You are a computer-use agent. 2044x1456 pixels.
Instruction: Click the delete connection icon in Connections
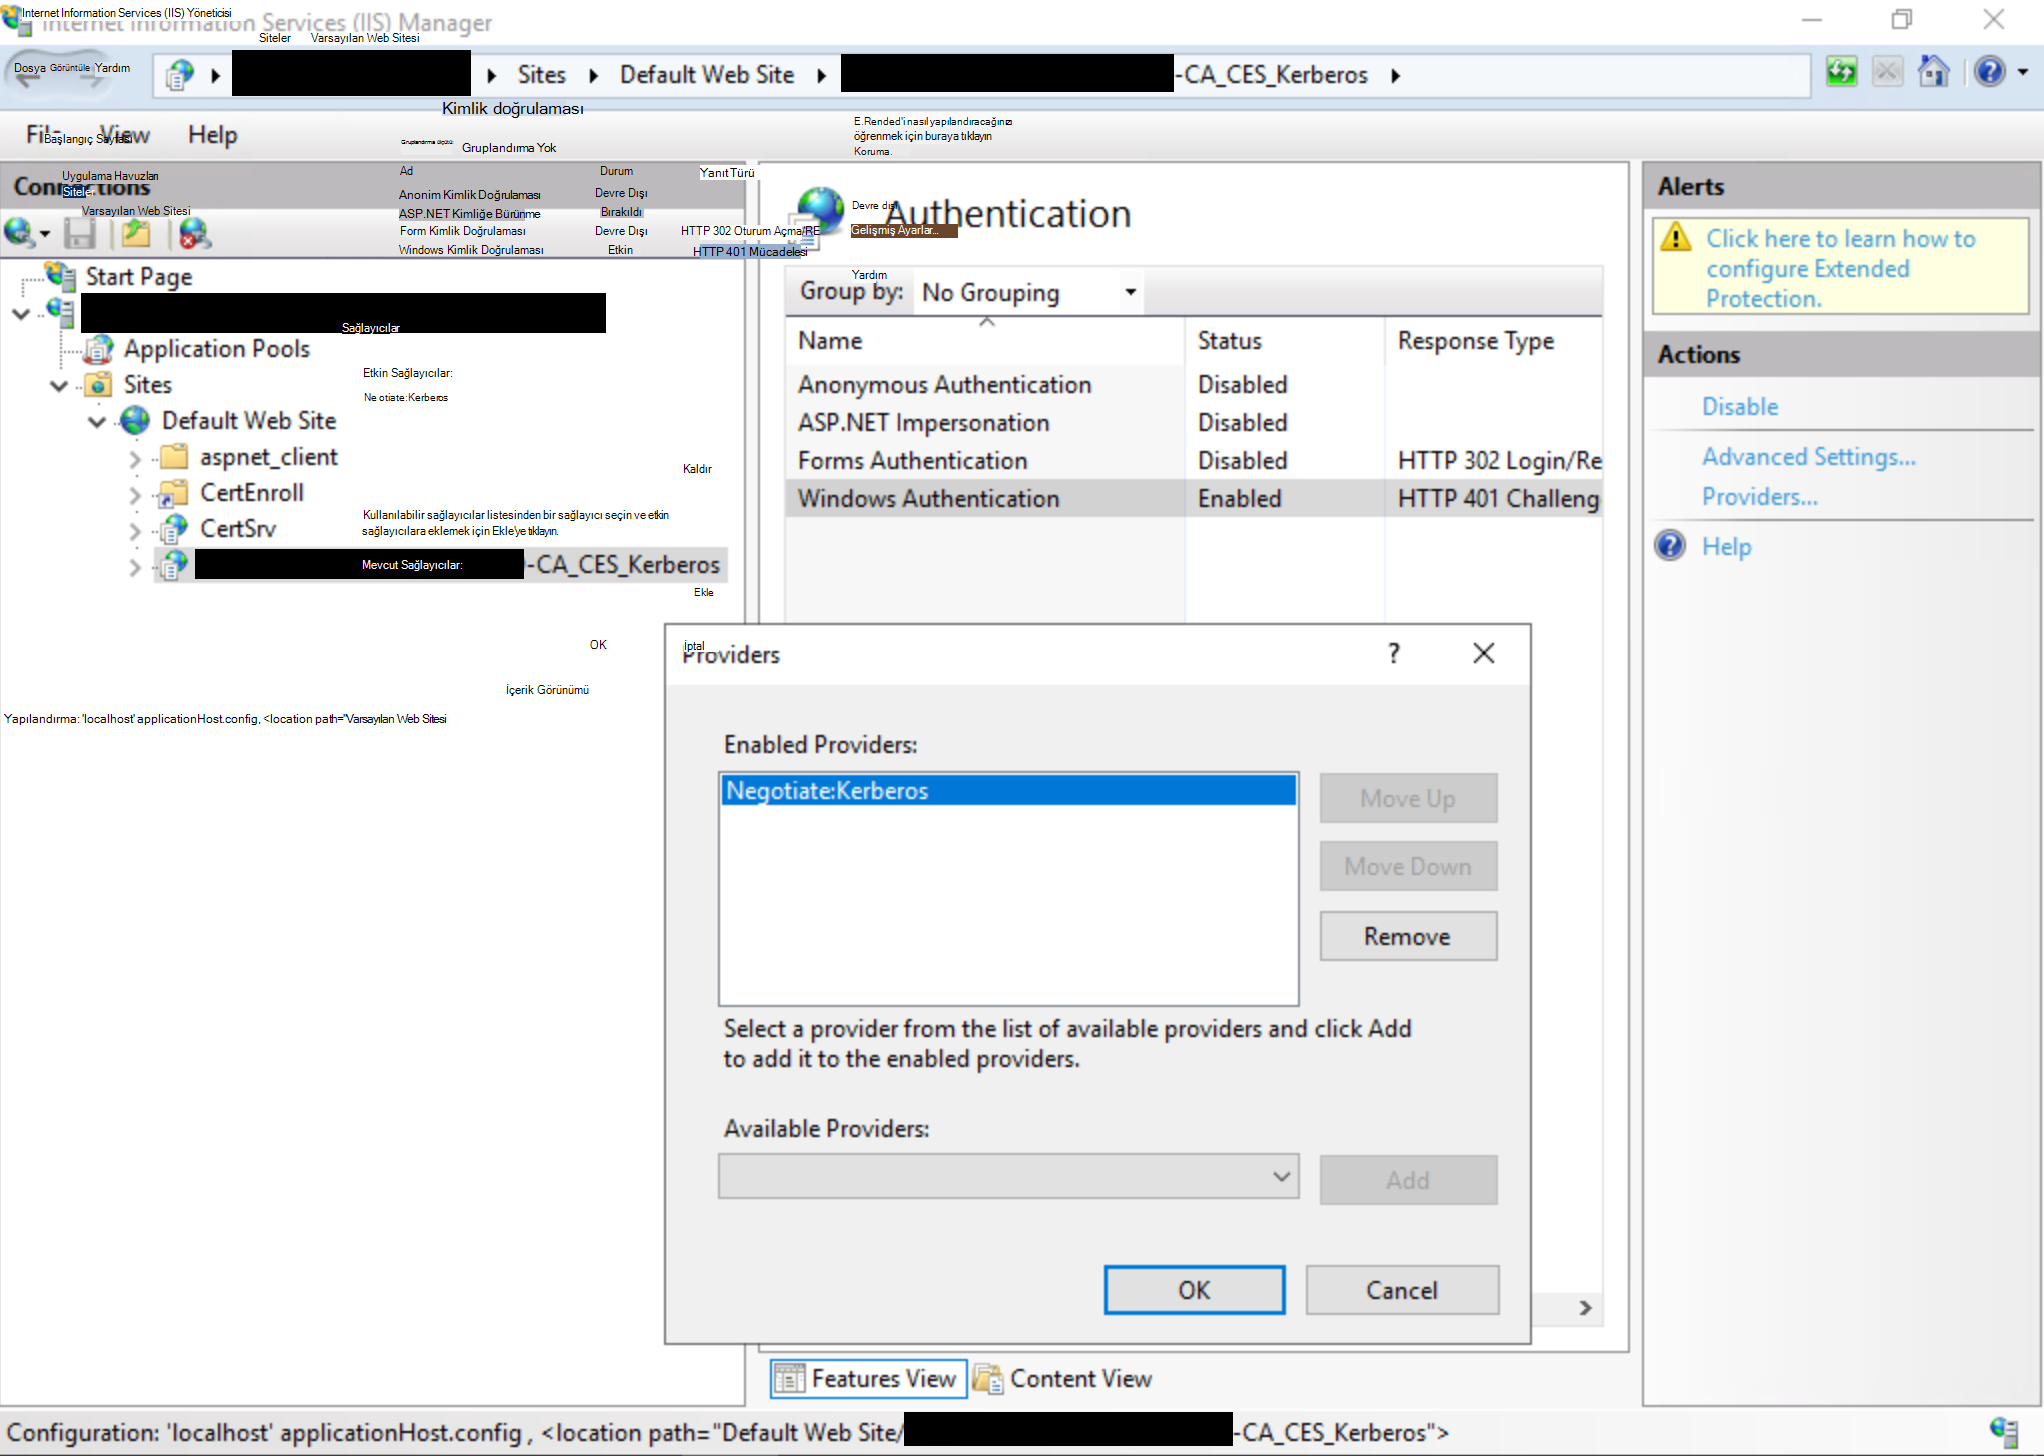(194, 233)
